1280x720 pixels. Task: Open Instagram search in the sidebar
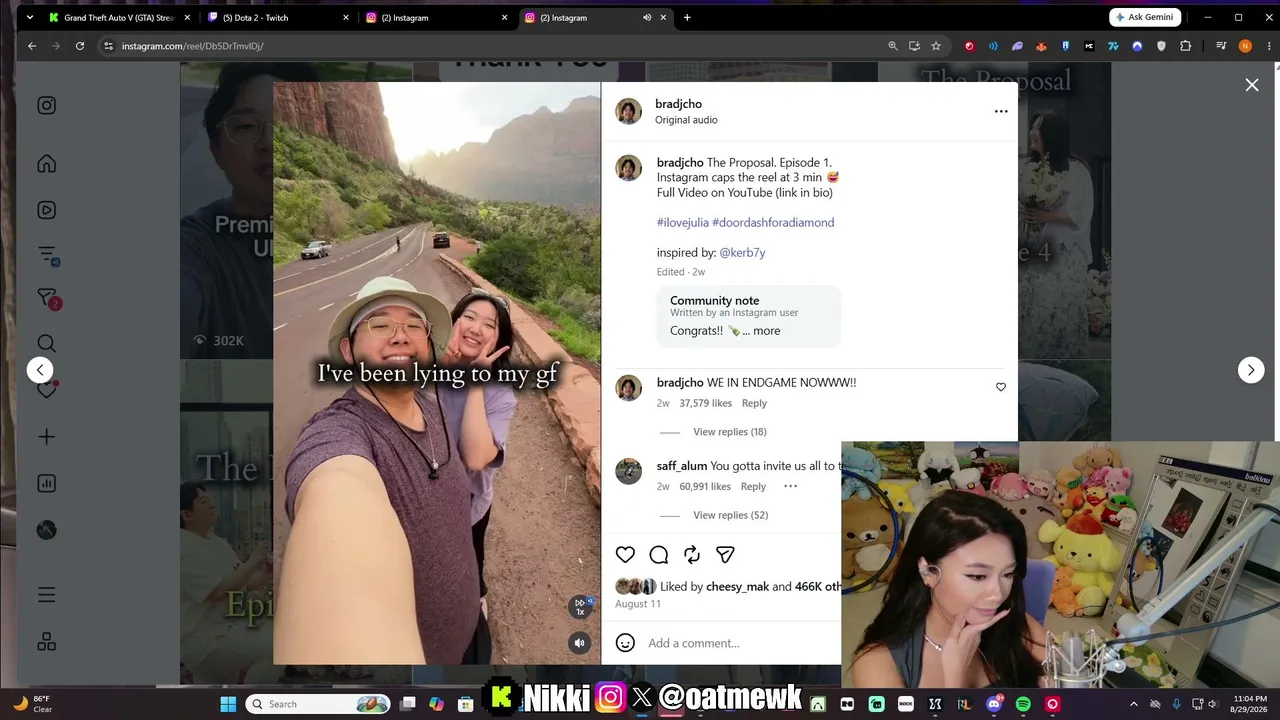coord(46,343)
